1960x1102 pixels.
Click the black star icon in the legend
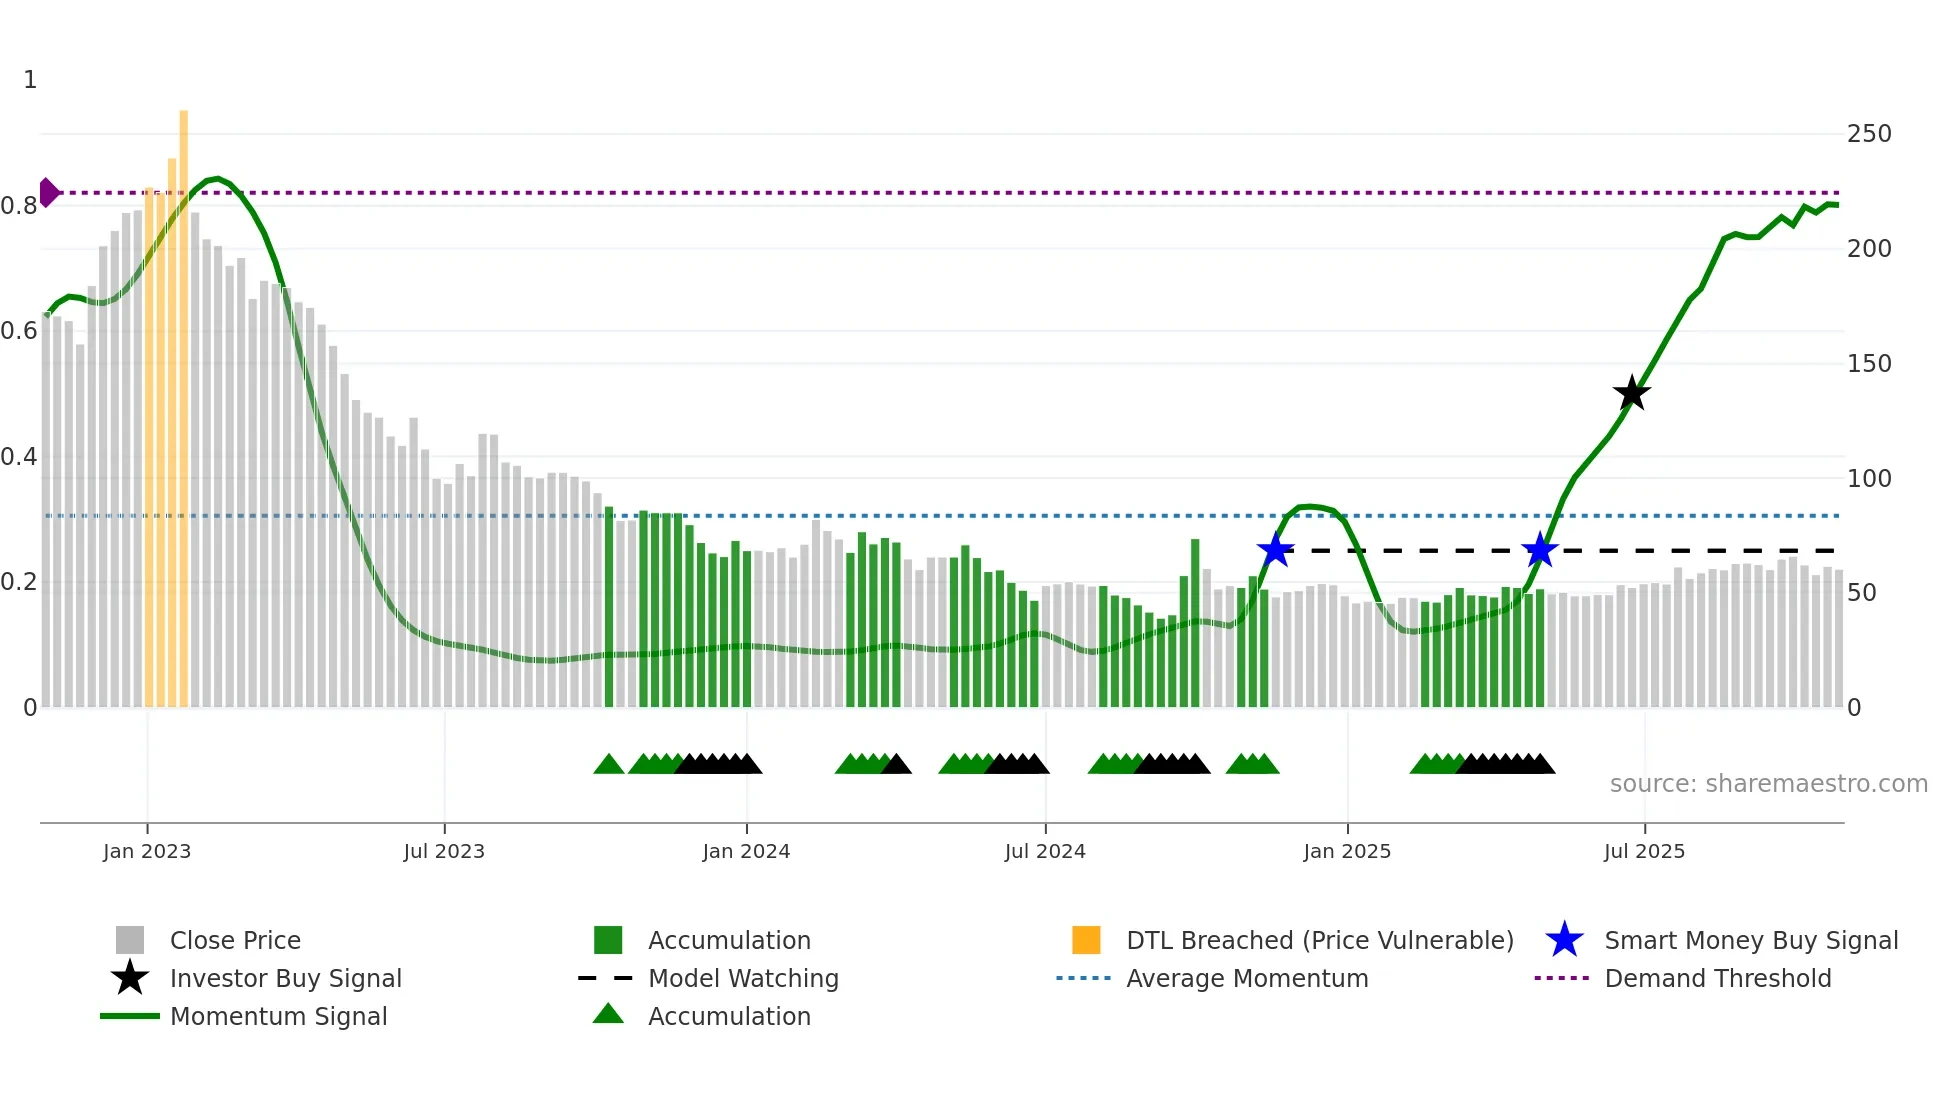130,978
